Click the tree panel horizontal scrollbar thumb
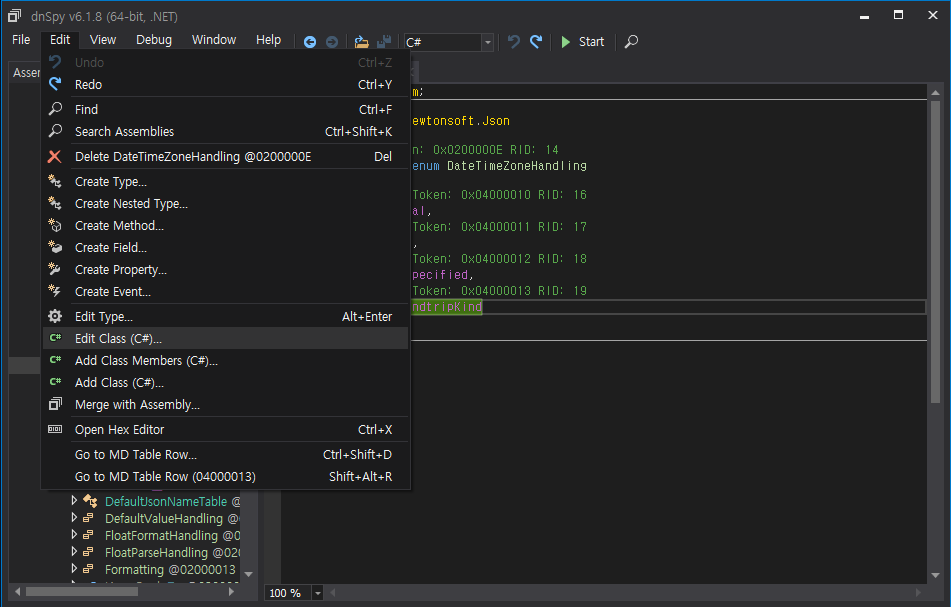The width and height of the screenshot is (951, 607). point(82,591)
